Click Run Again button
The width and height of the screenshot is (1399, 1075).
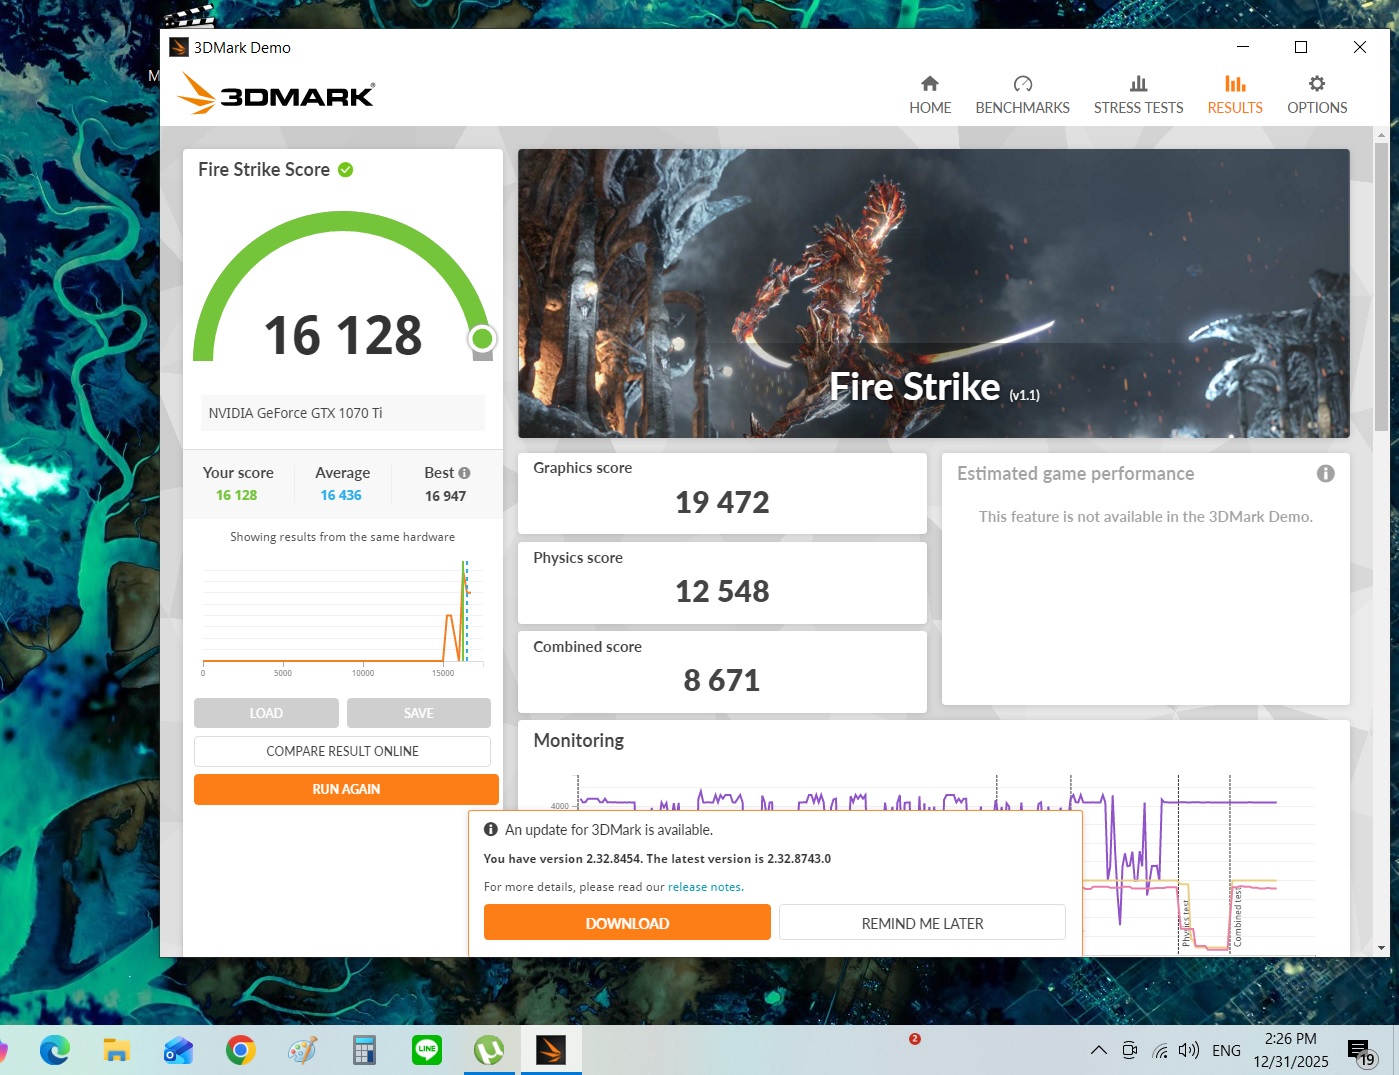coord(346,789)
